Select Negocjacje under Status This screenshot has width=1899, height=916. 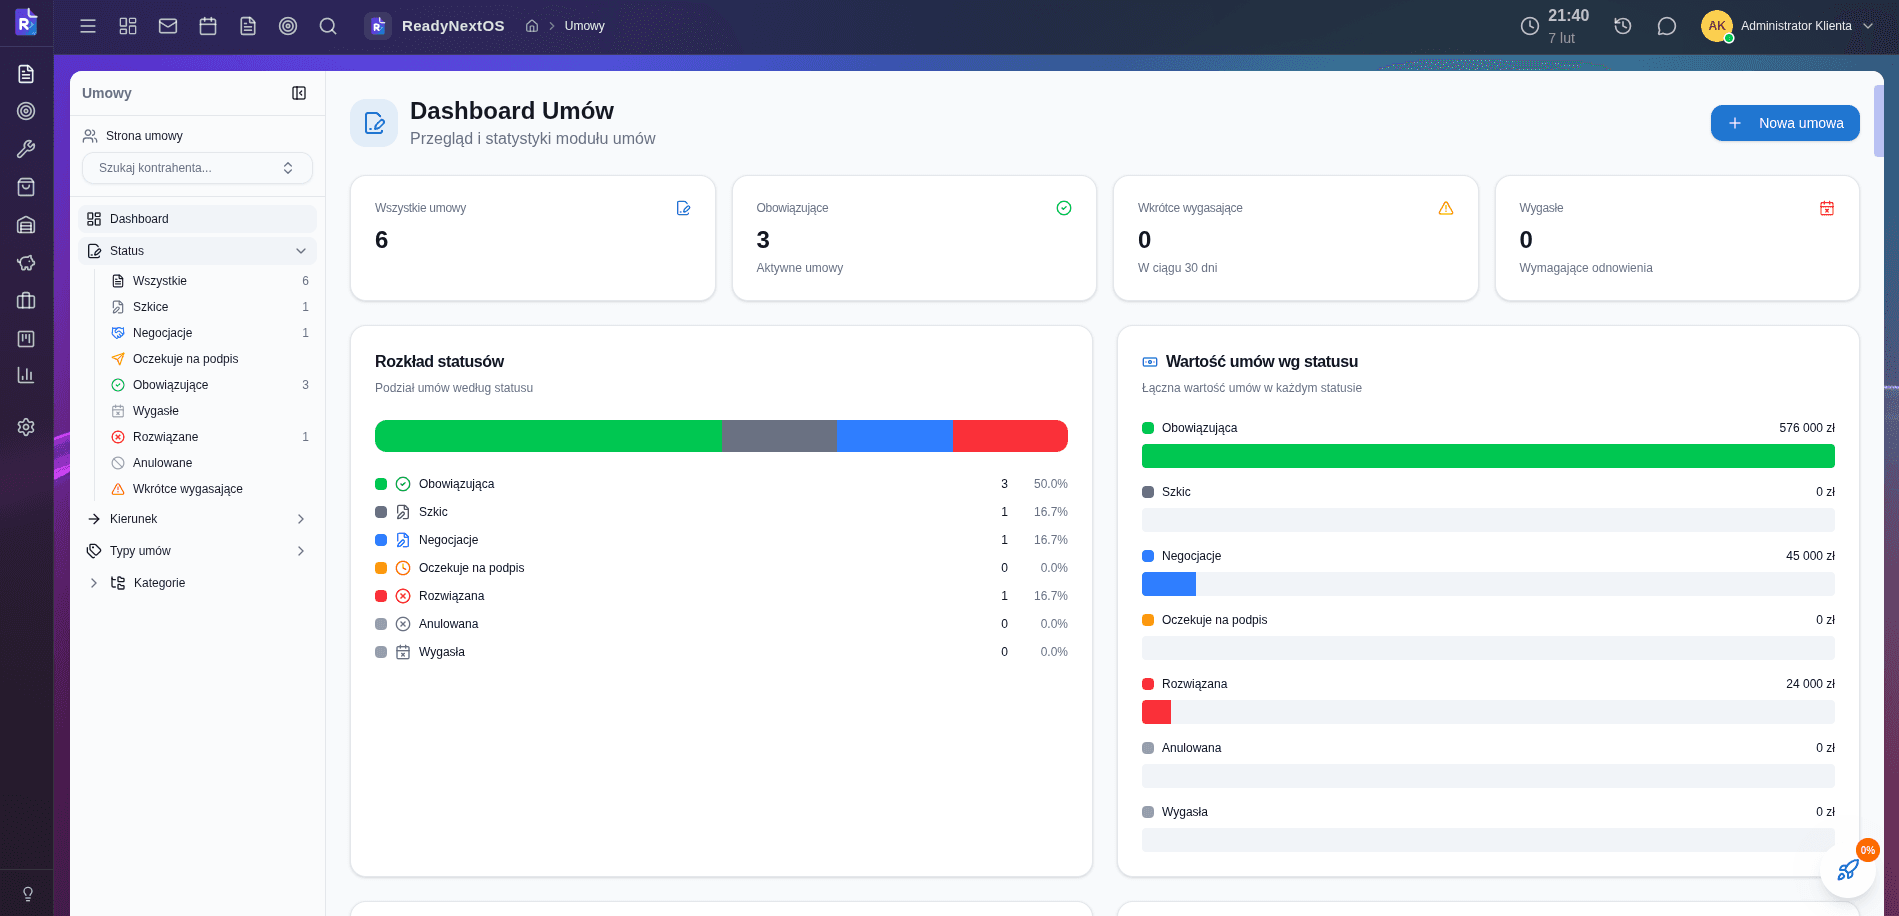coord(164,332)
